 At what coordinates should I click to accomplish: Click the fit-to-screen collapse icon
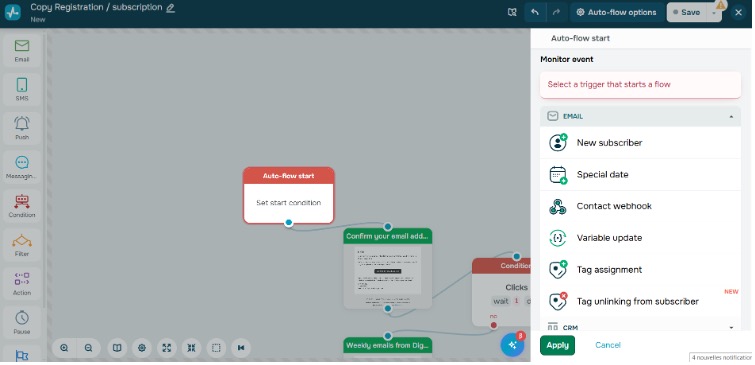191,348
